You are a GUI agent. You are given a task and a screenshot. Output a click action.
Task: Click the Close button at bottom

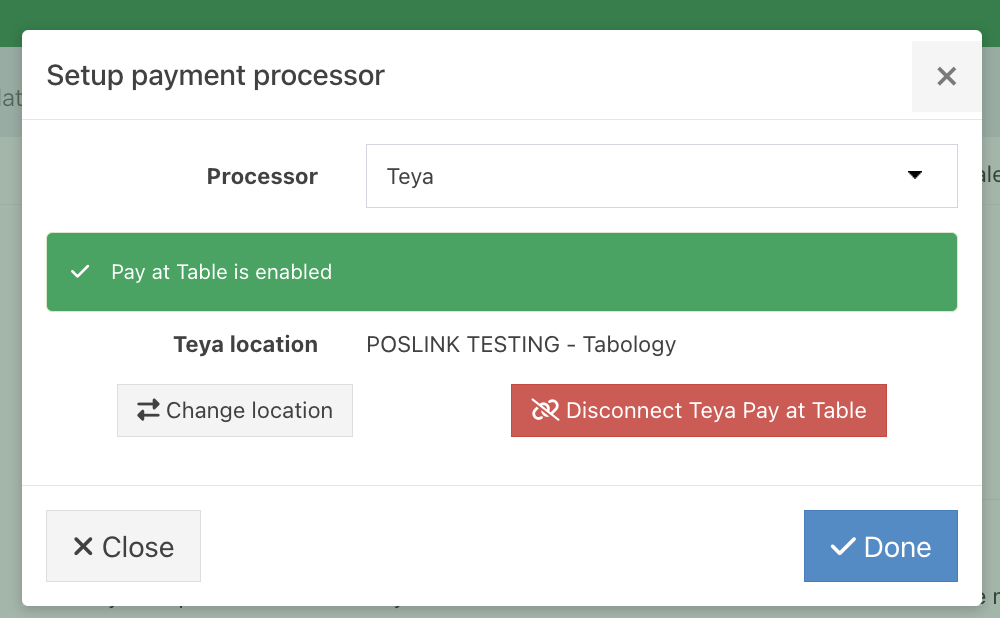pos(123,546)
